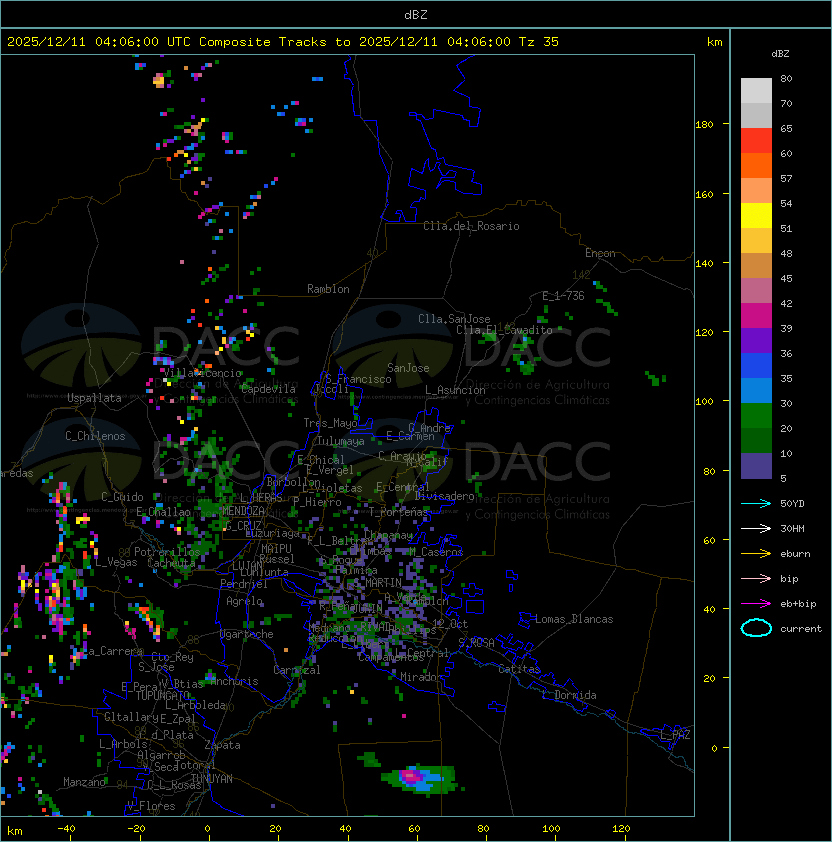Screen dimensions: 832x842
Task: Click the Potrerillos map label
Action: coord(167,552)
